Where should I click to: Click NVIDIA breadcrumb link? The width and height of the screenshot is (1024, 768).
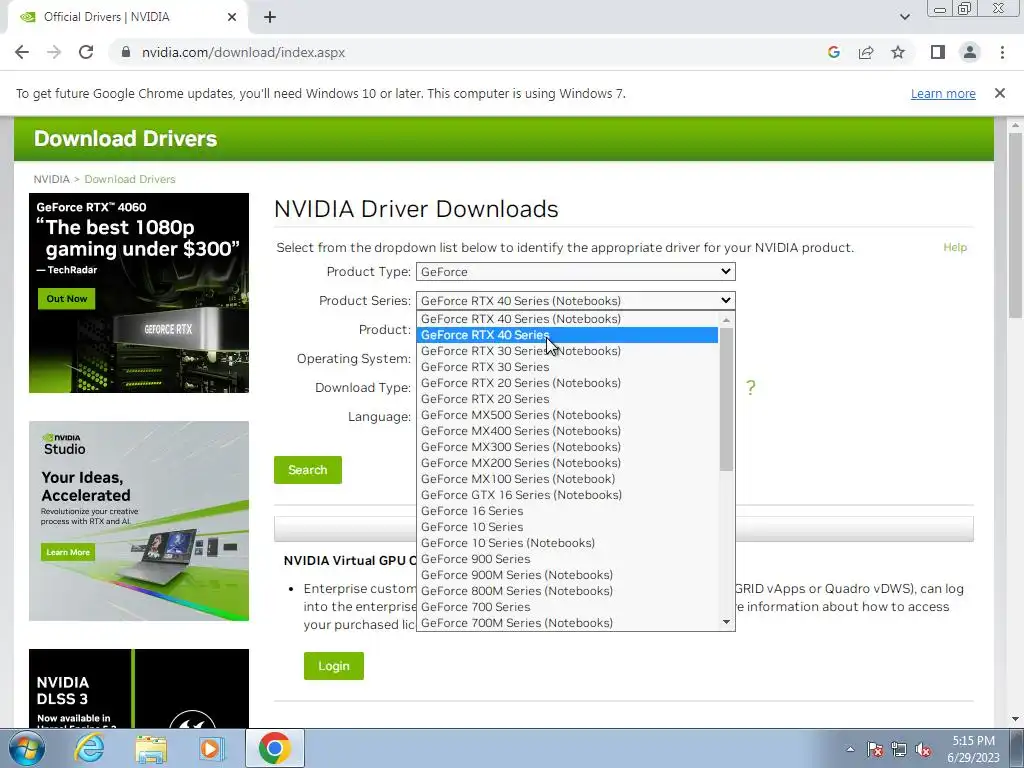tap(52, 179)
